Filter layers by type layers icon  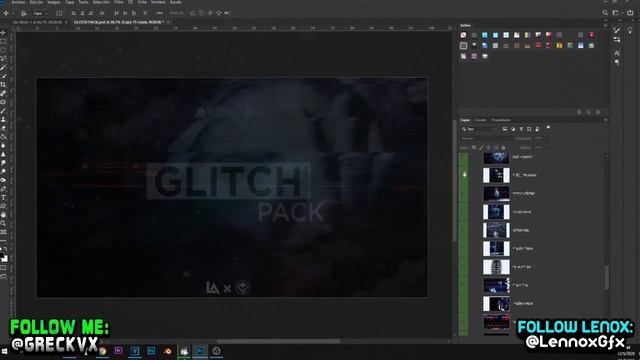click(521, 129)
